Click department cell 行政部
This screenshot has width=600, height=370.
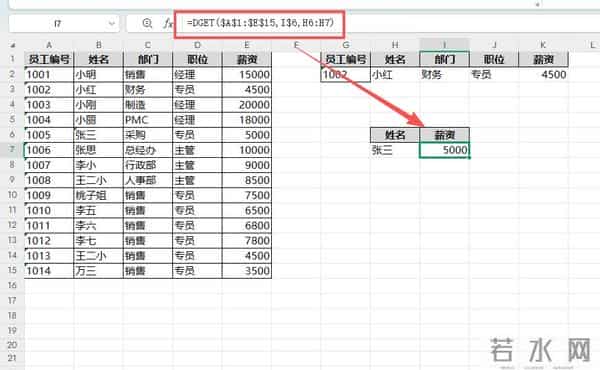coord(148,165)
